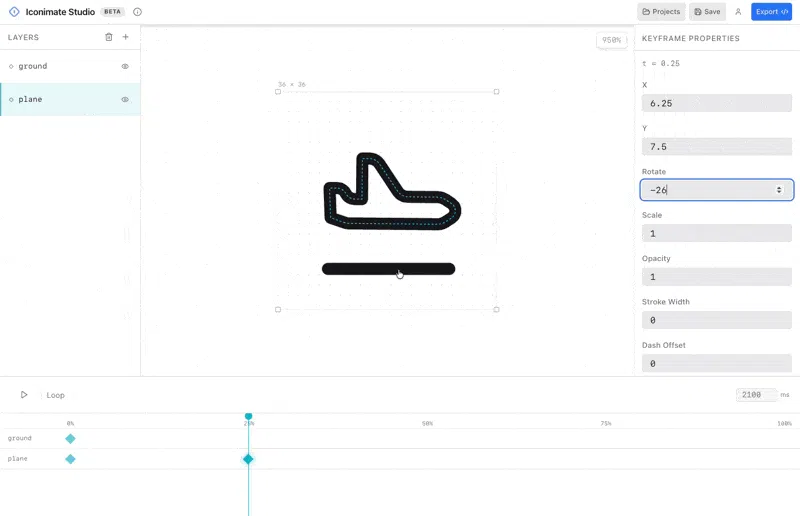Image resolution: width=800 pixels, height=516 pixels.
Task: Click the plane layer diamond icon
Action: pos(11,100)
